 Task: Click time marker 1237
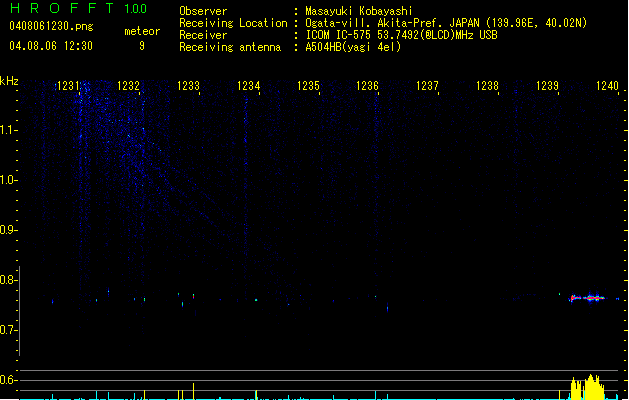coord(427,86)
